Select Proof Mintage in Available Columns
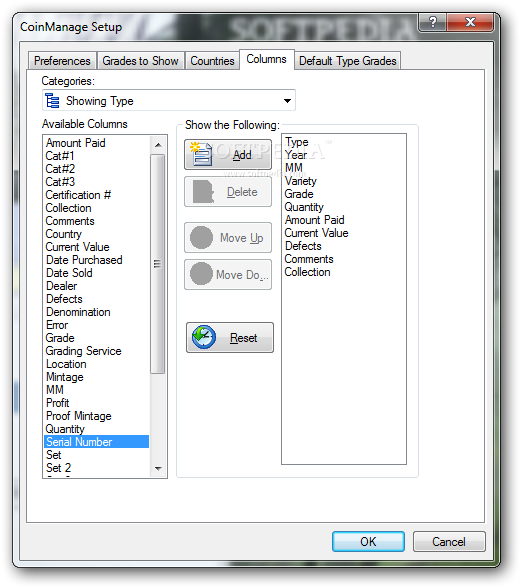The image size is (521, 588). click(x=97, y=416)
